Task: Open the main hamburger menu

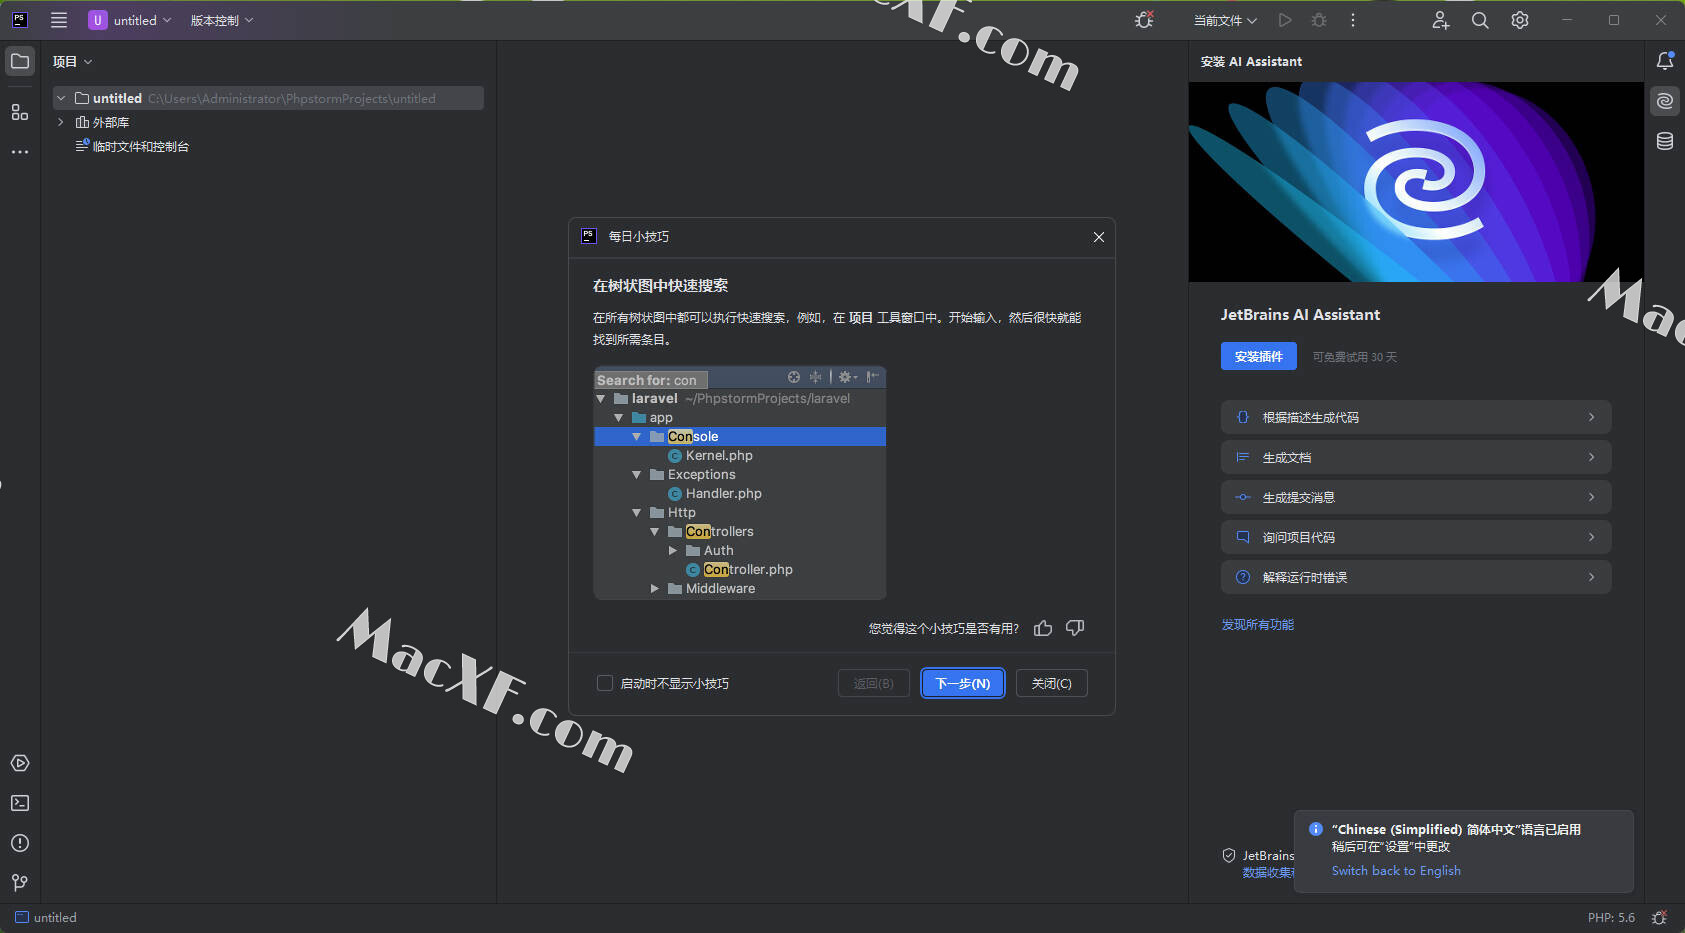Action: click(x=59, y=20)
